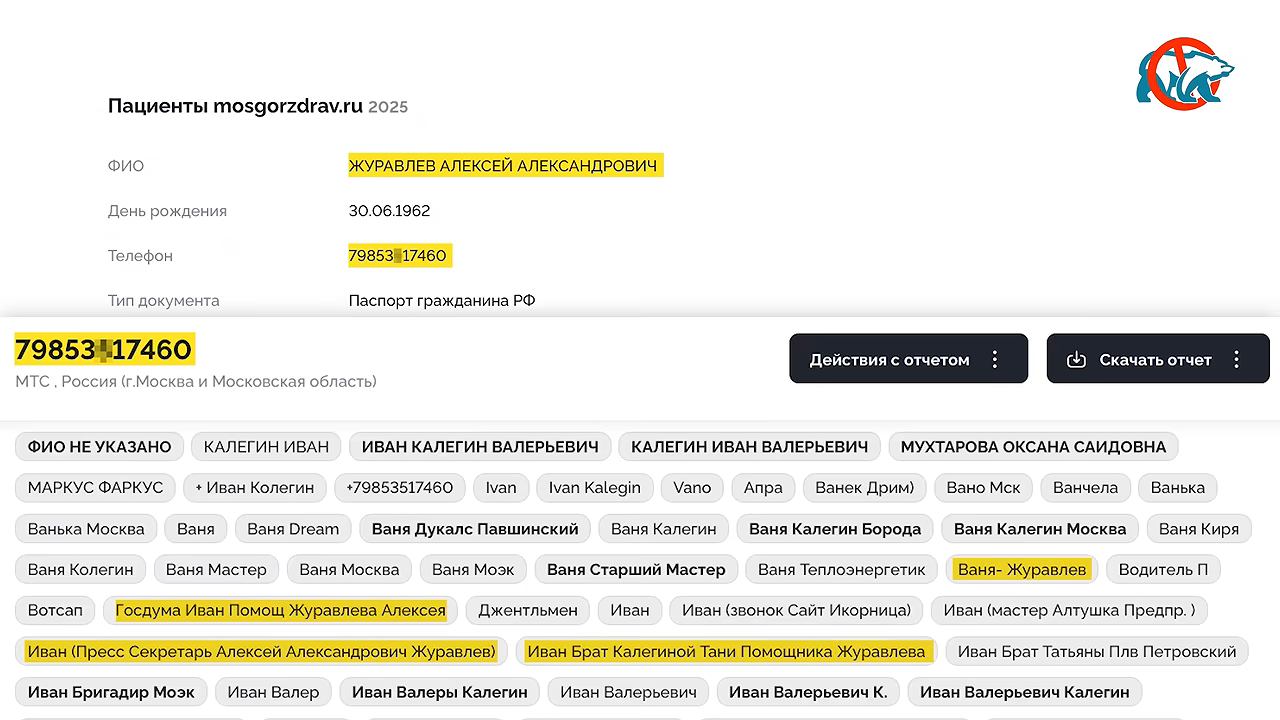Image resolution: width=1280 pixels, height=720 pixels.
Task: Open the Ivan Kalegin tag
Action: [x=595, y=488]
